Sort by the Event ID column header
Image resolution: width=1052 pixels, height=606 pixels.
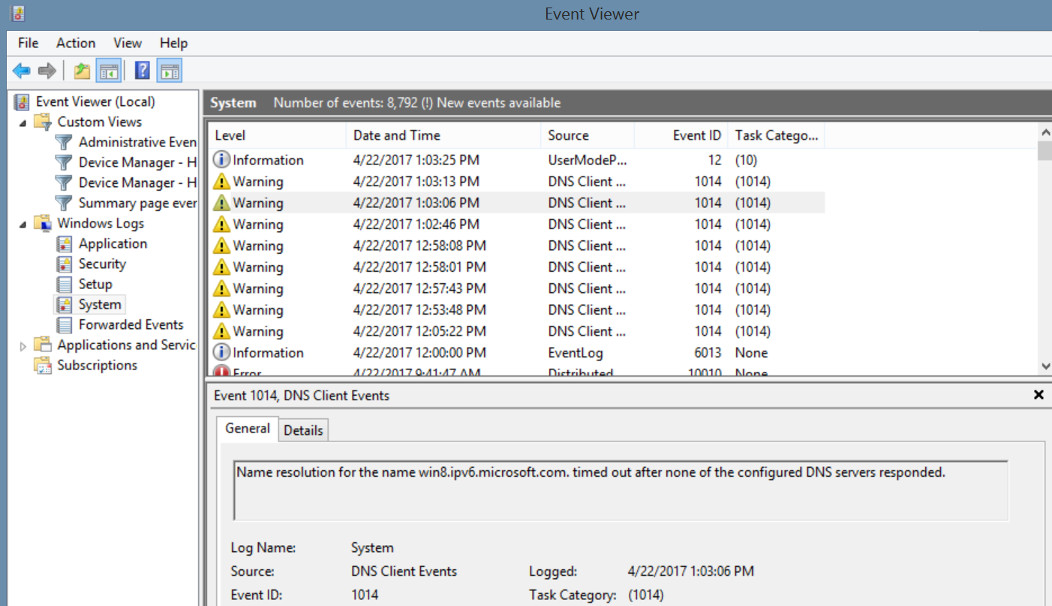(681, 136)
